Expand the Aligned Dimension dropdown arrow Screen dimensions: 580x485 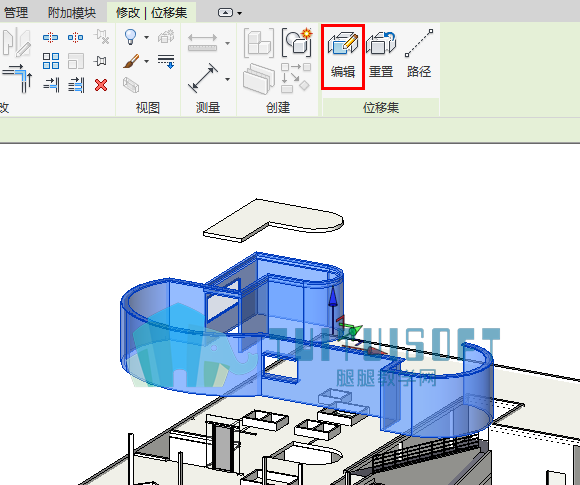[x=227, y=43]
